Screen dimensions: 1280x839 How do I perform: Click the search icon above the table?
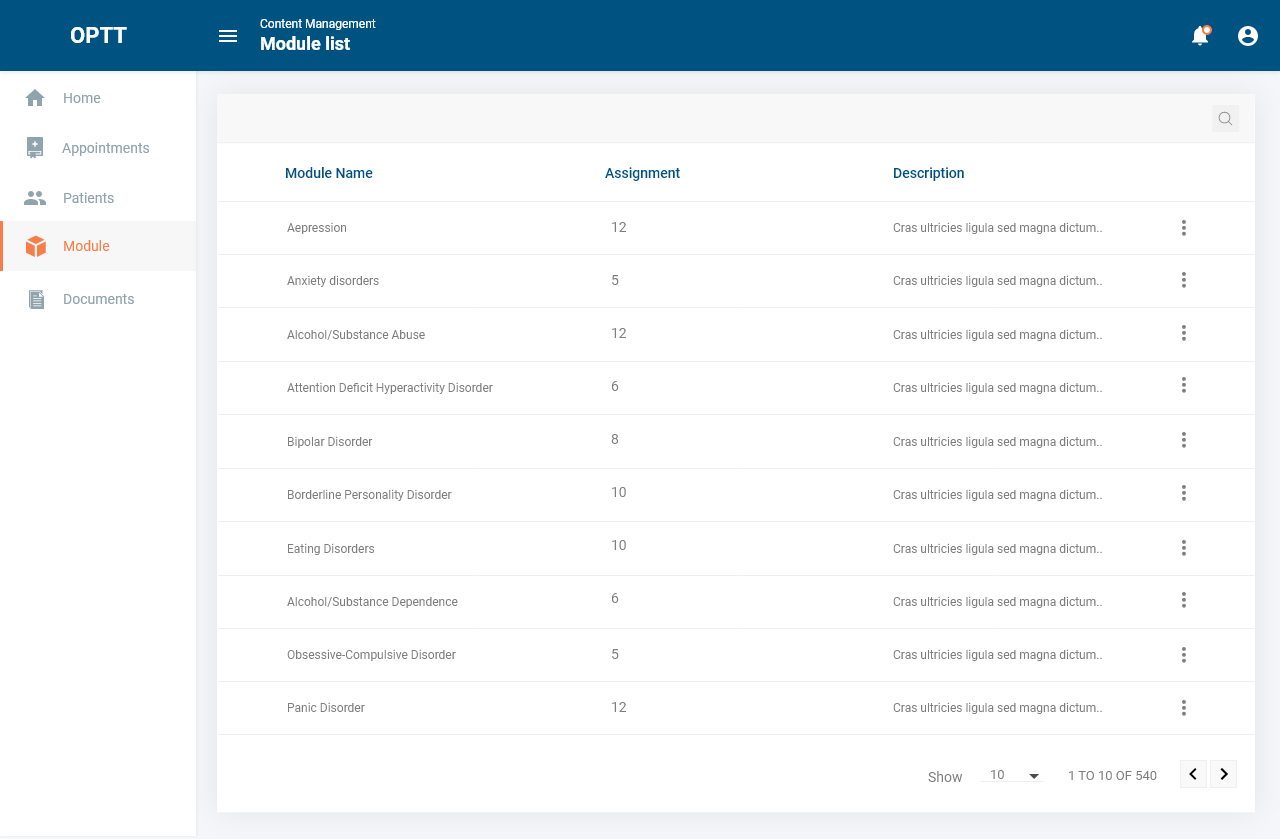tap(1225, 119)
